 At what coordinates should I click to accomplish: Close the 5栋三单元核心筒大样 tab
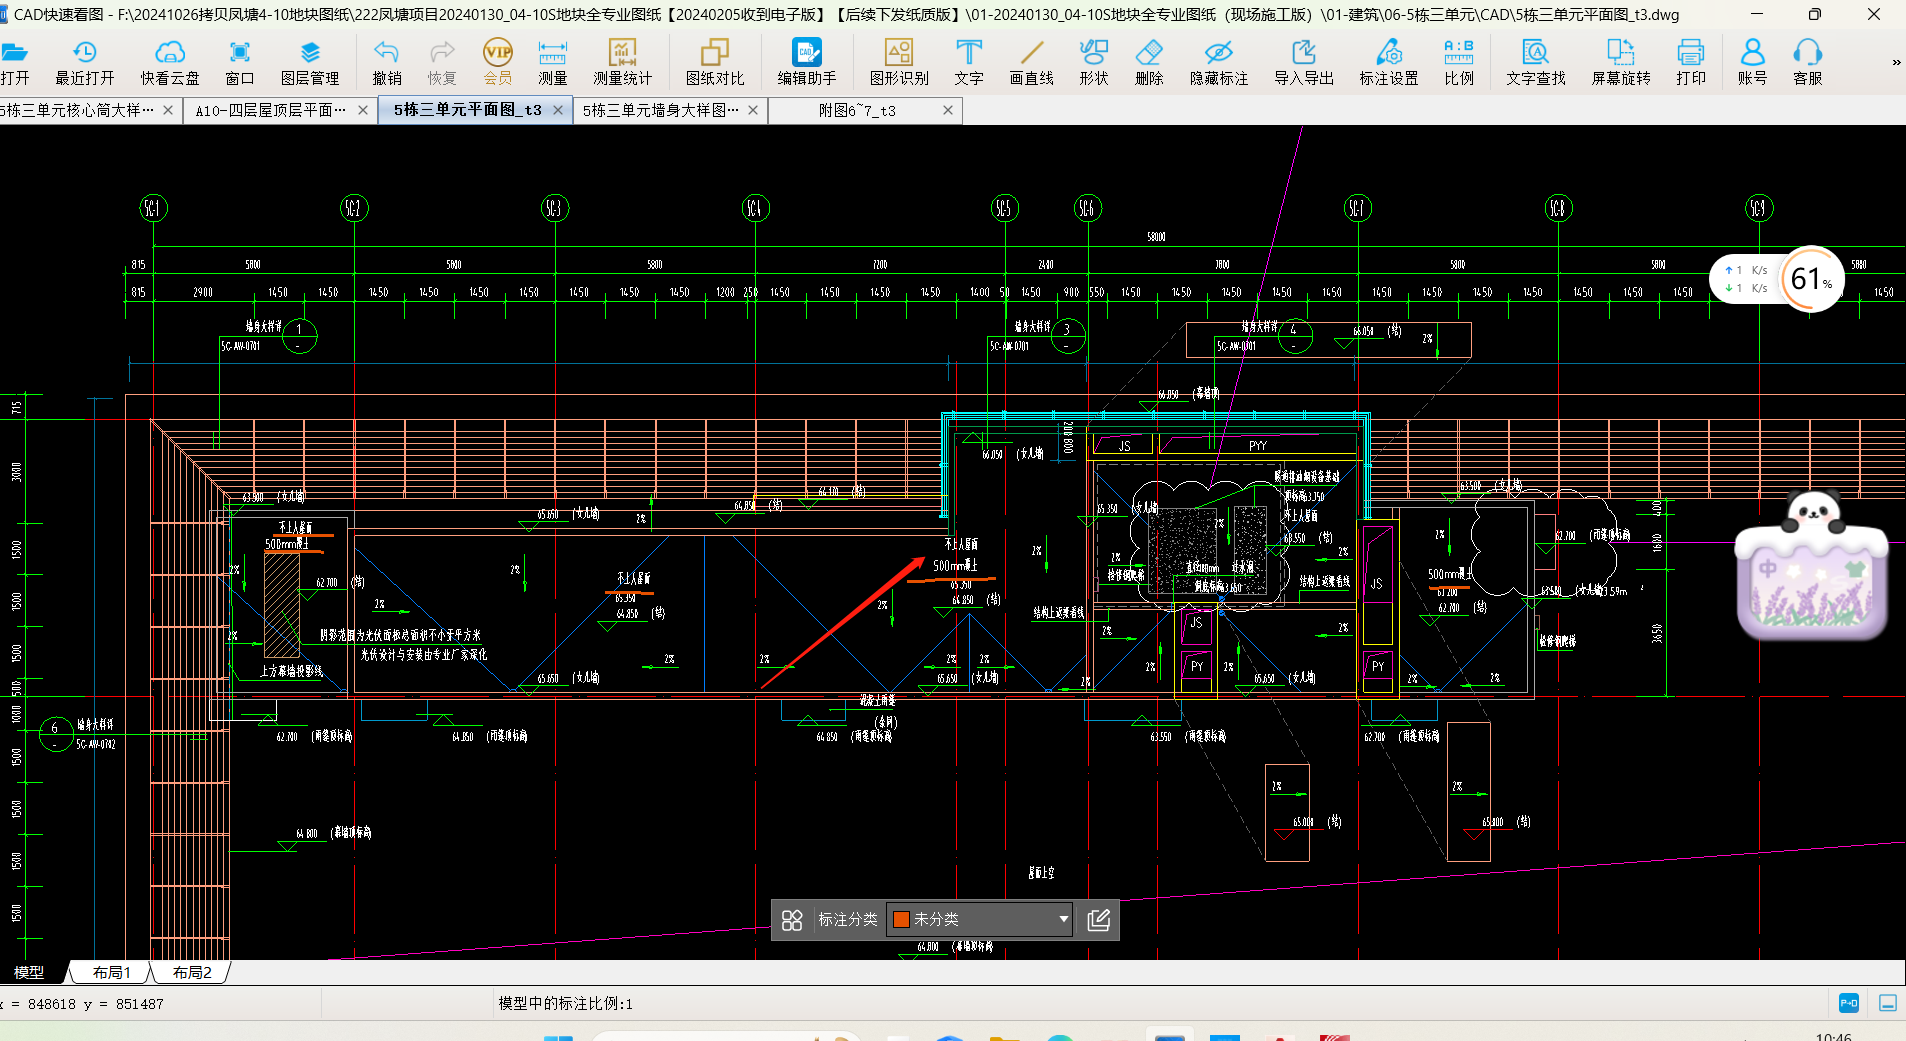coord(168,110)
